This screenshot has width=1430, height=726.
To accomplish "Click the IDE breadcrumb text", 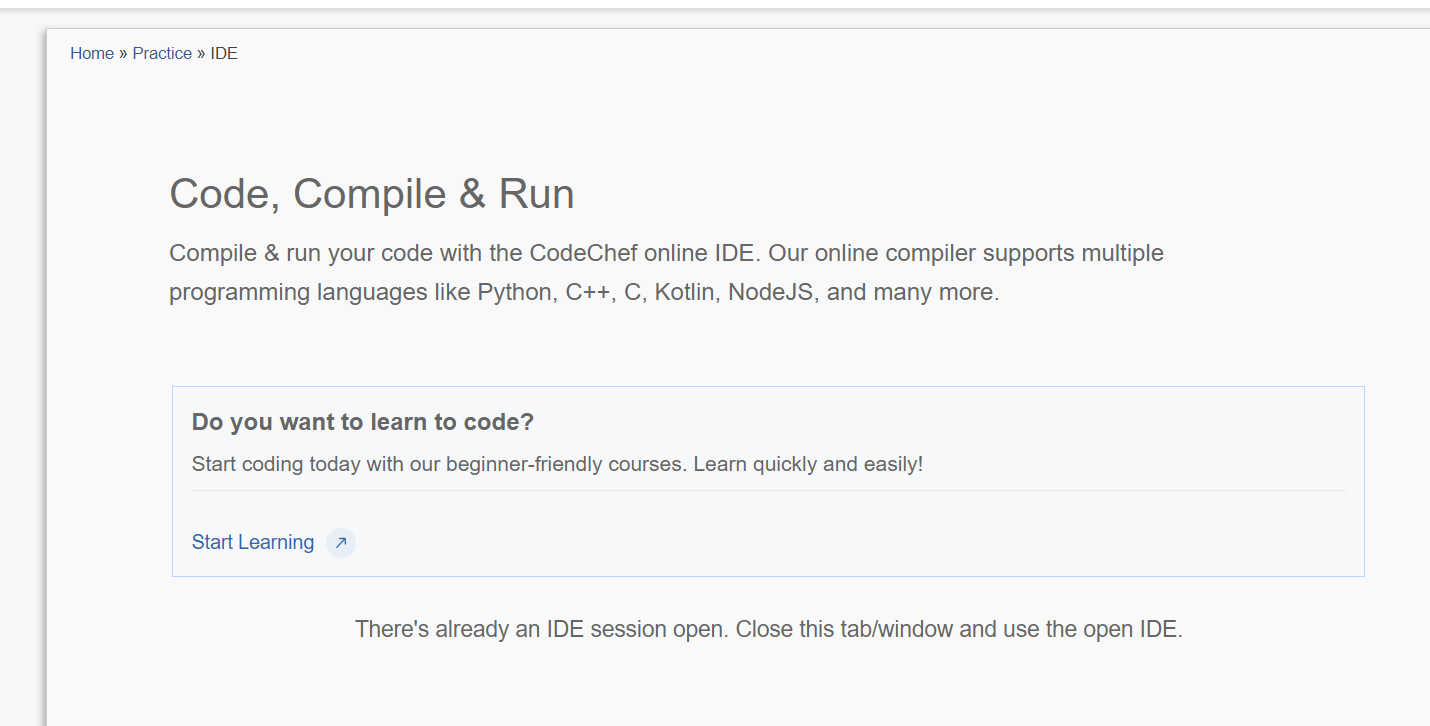I will point(224,54).
